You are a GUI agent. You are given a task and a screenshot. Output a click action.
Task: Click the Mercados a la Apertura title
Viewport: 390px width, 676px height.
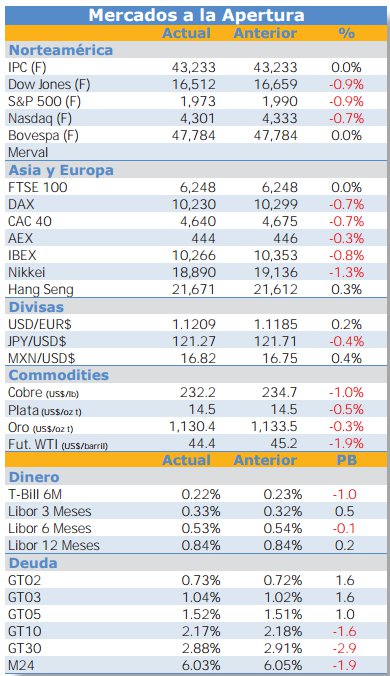(x=196, y=15)
